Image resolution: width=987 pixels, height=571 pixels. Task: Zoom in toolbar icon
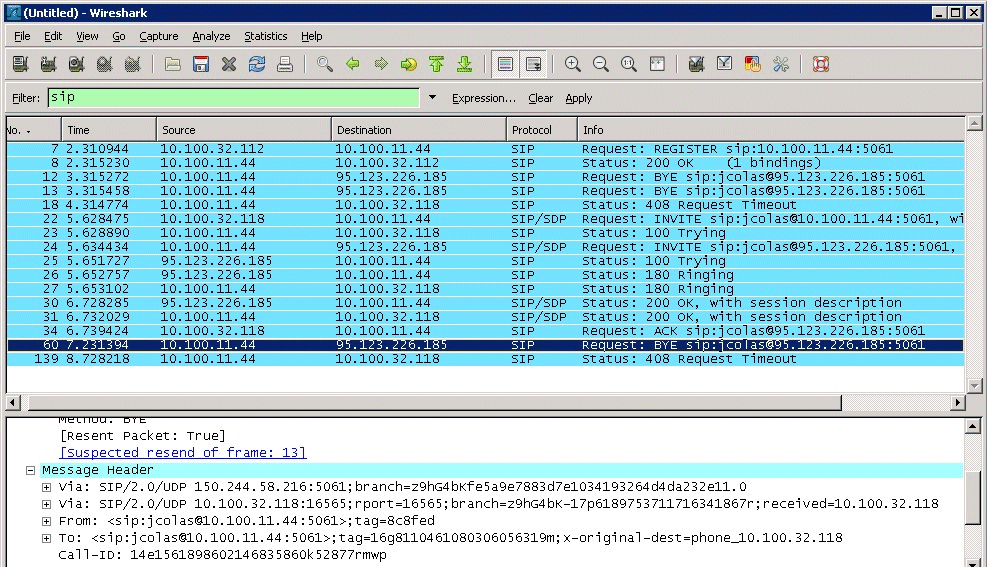click(x=573, y=64)
